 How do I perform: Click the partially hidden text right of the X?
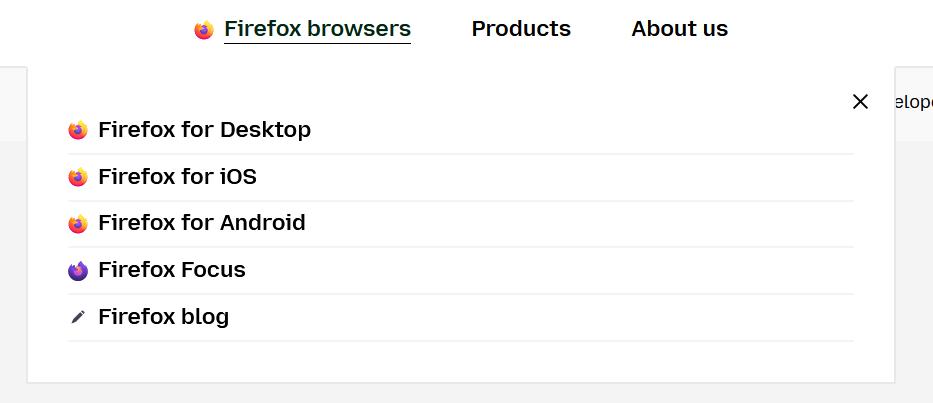coord(914,102)
